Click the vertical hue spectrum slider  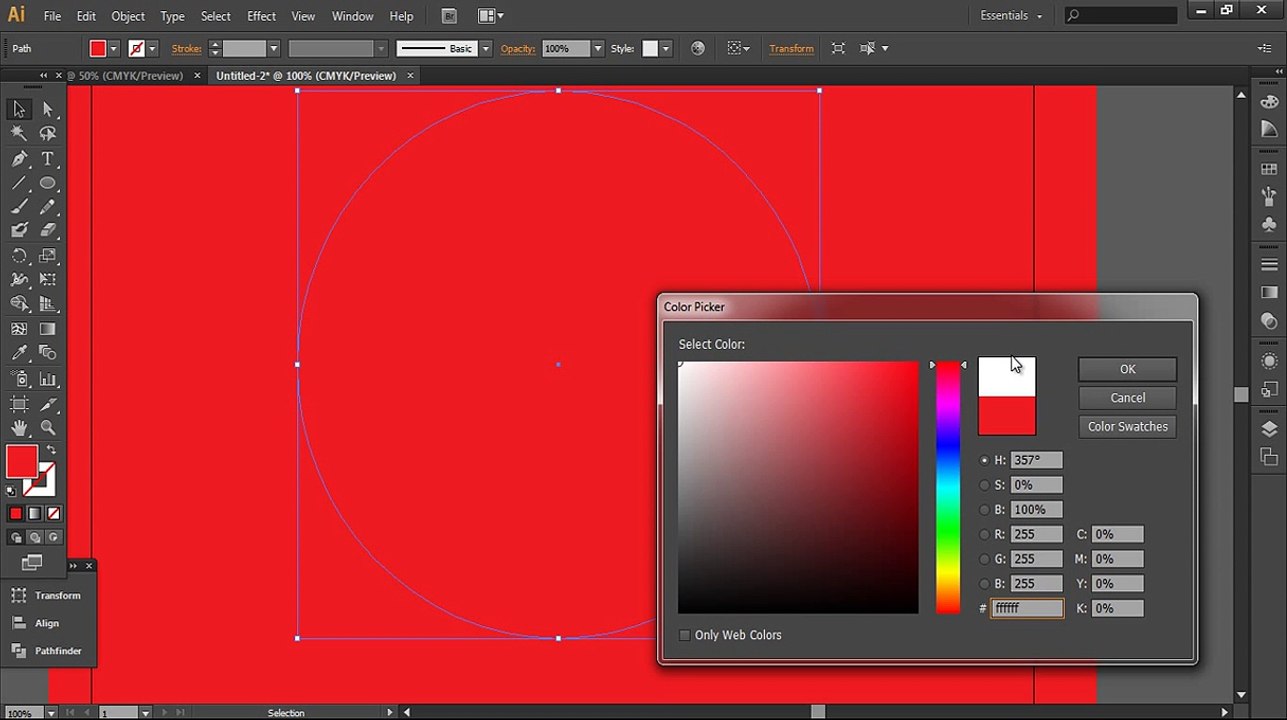948,487
